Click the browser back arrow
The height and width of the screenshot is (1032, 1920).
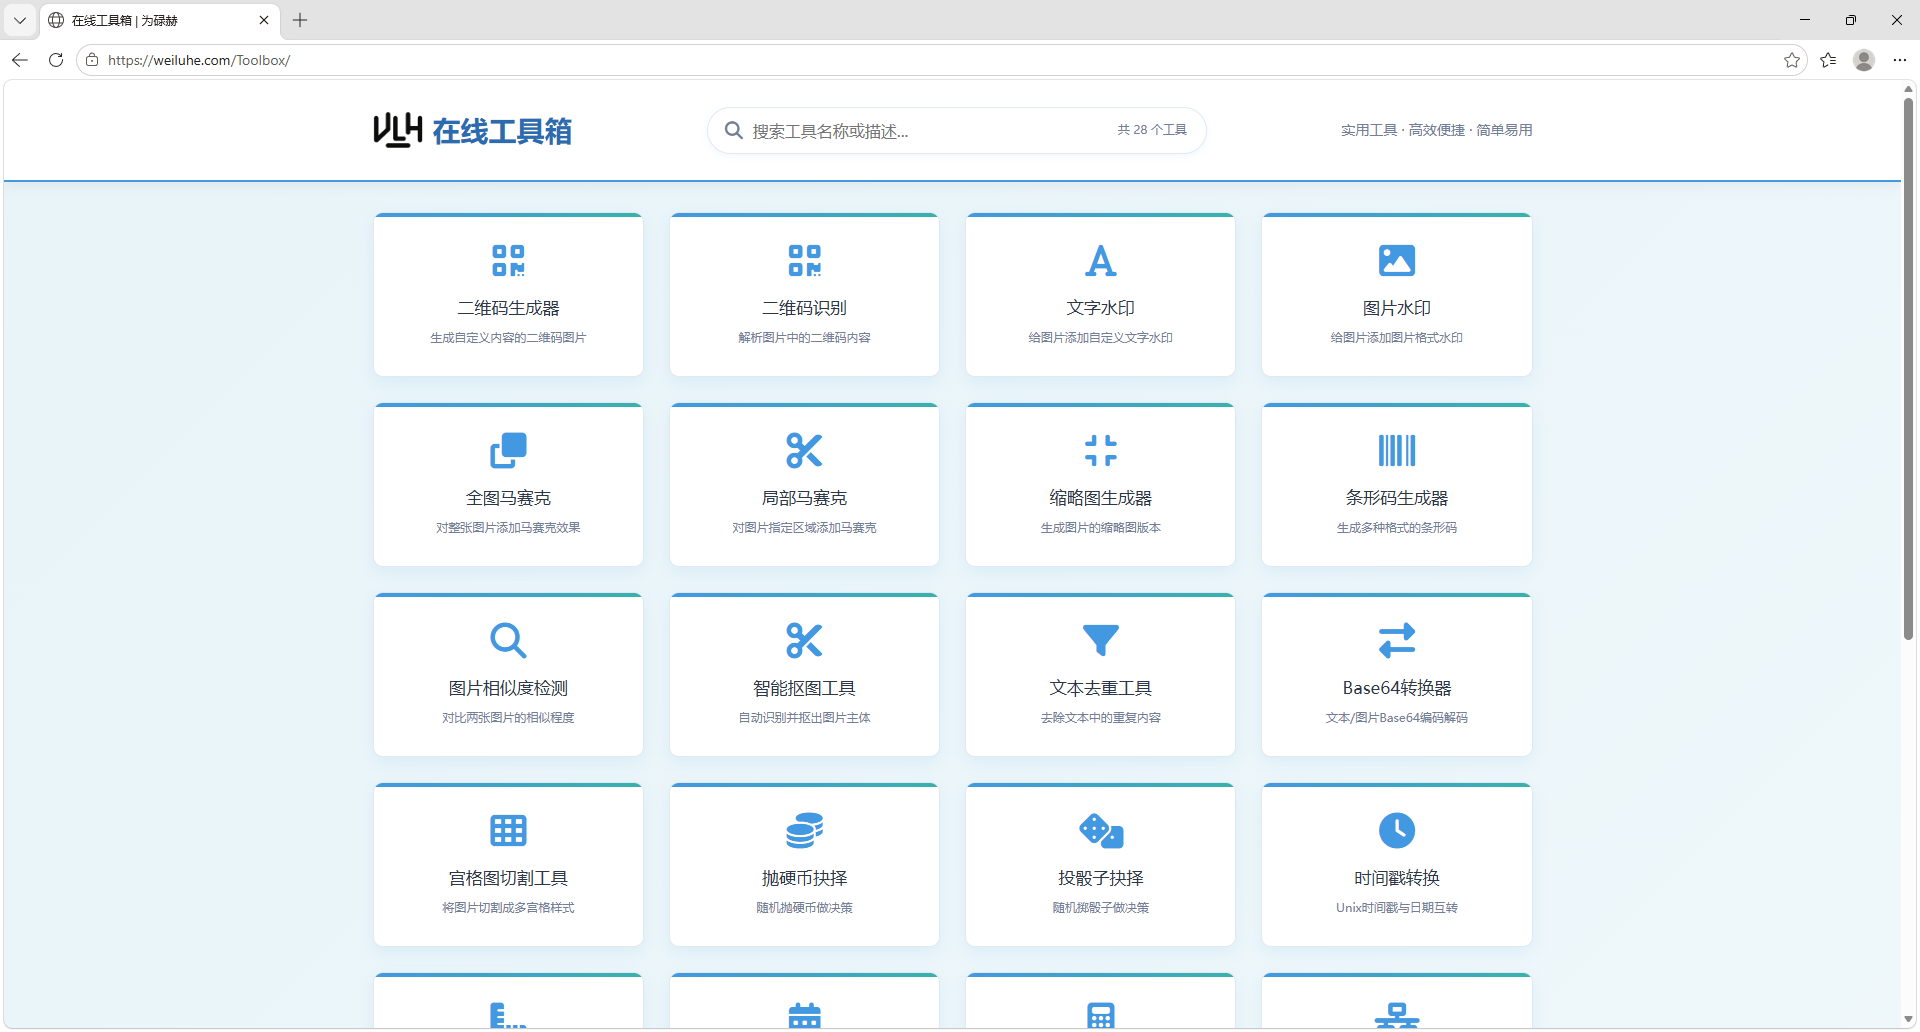(x=20, y=60)
